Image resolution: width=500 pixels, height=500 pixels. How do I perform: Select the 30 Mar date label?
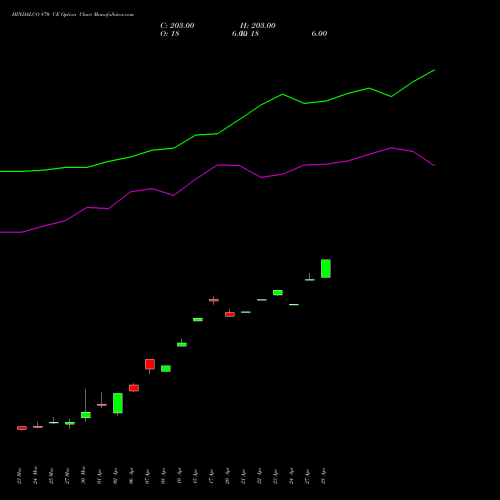click(x=84, y=476)
